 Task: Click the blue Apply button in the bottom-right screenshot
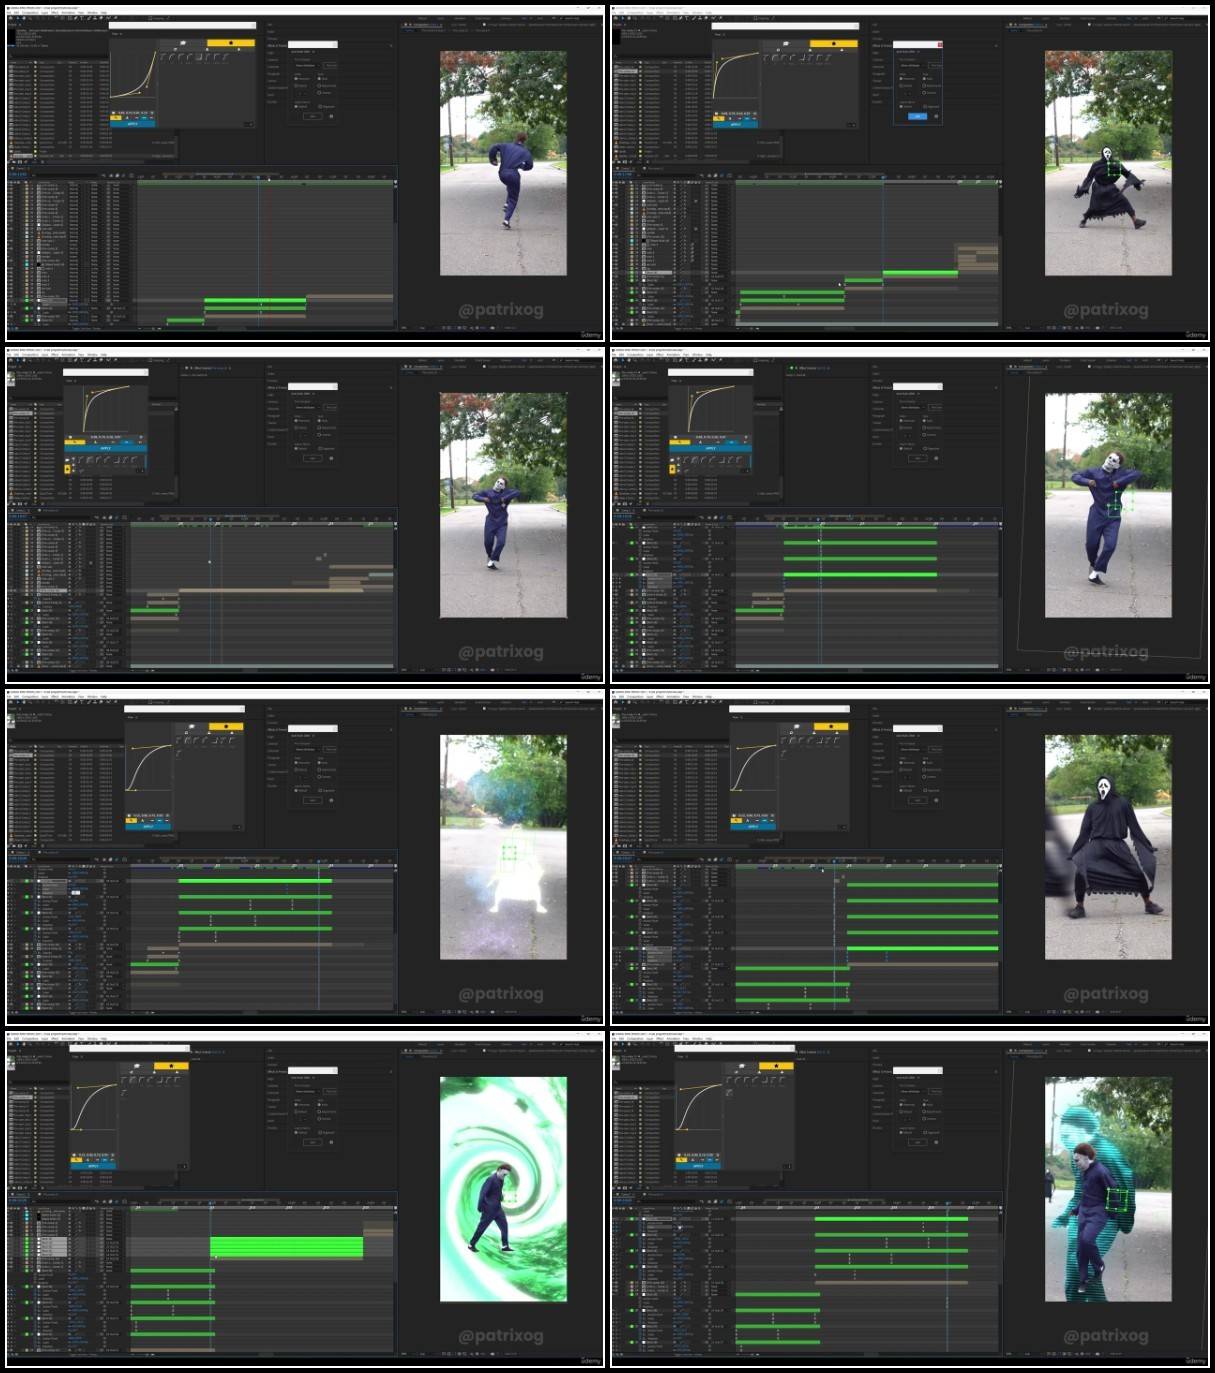click(x=698, y=1166)
